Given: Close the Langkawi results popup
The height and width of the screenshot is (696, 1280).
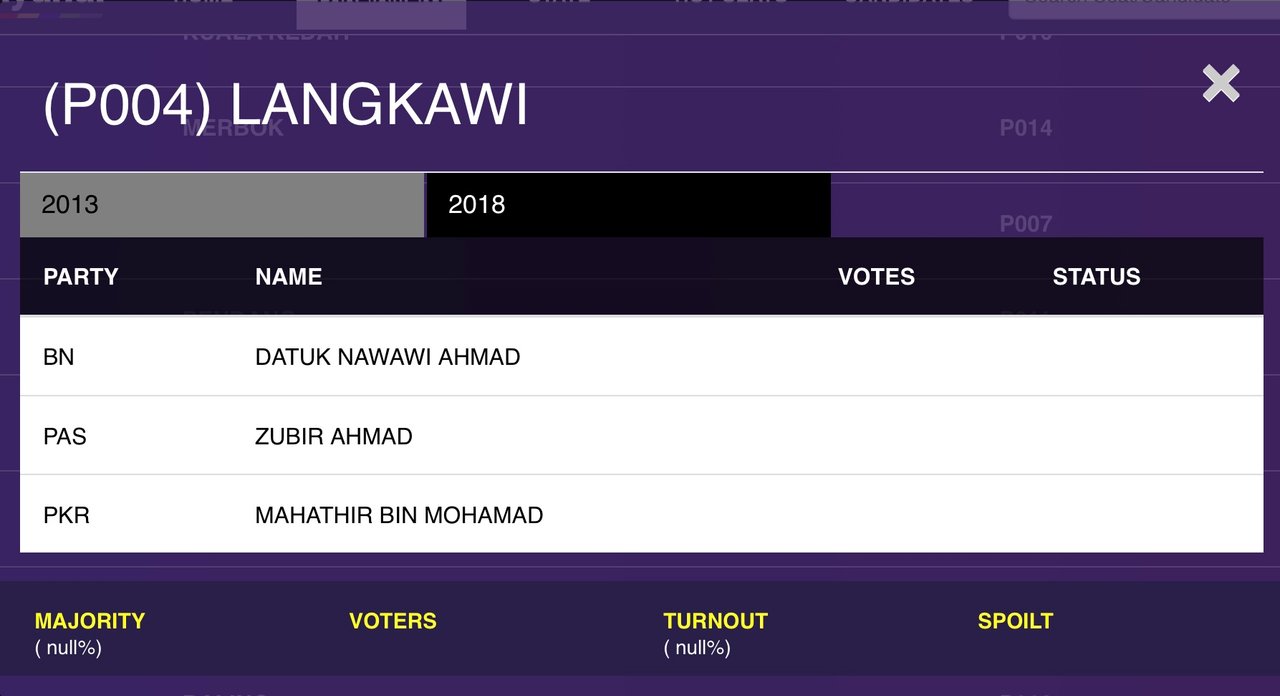Looking at the screenshot, I should [x=1221, y=84].
